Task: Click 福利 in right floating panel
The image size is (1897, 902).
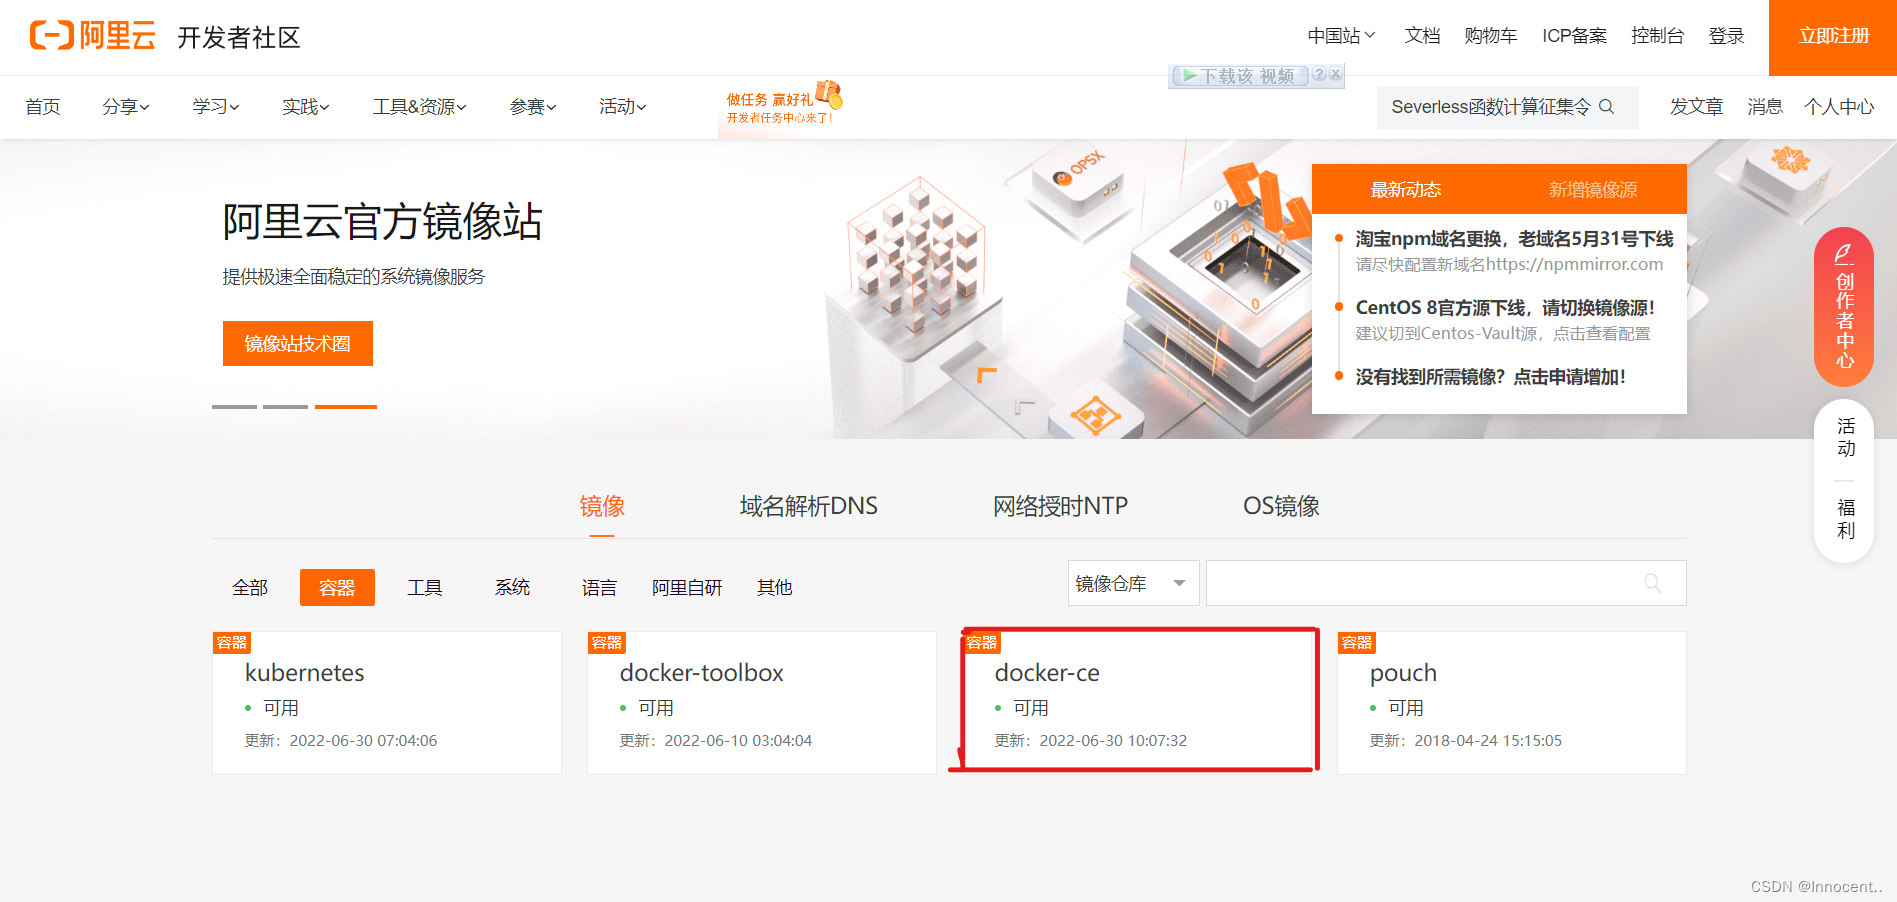Action: [1846, 519]
